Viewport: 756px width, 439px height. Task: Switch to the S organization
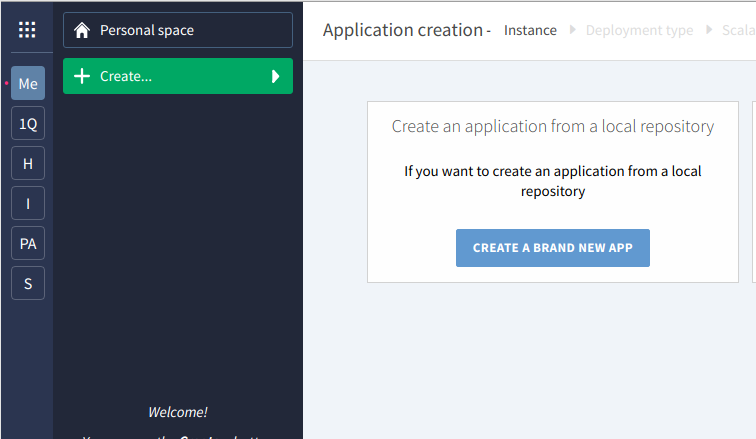[x=28, y=283]
